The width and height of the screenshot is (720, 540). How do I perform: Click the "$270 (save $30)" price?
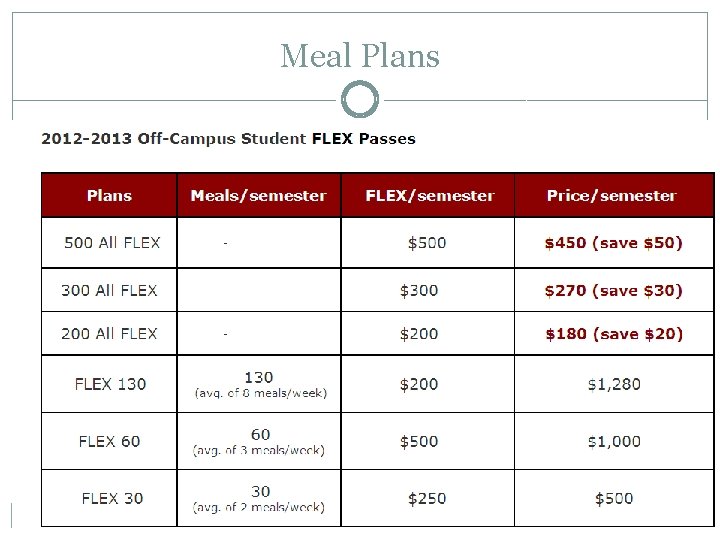[613, 290]
